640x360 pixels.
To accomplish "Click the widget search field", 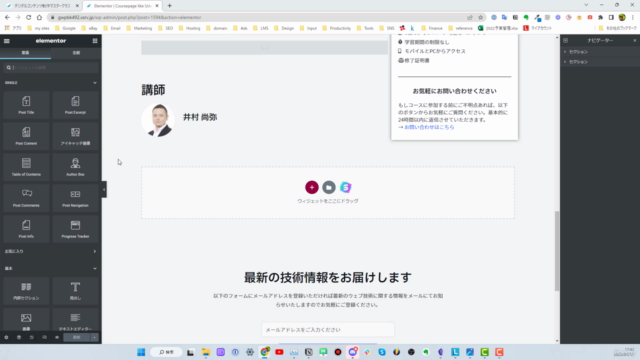I will 51,67.
